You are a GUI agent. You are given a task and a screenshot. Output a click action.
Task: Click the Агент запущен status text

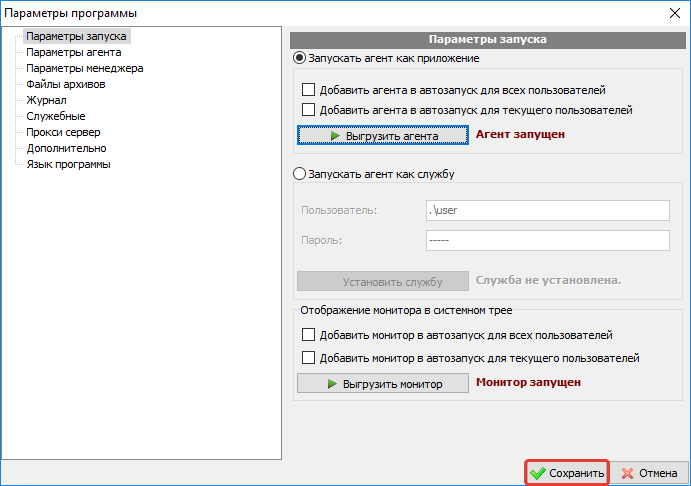pyautogui.click(x=520, y=134)
